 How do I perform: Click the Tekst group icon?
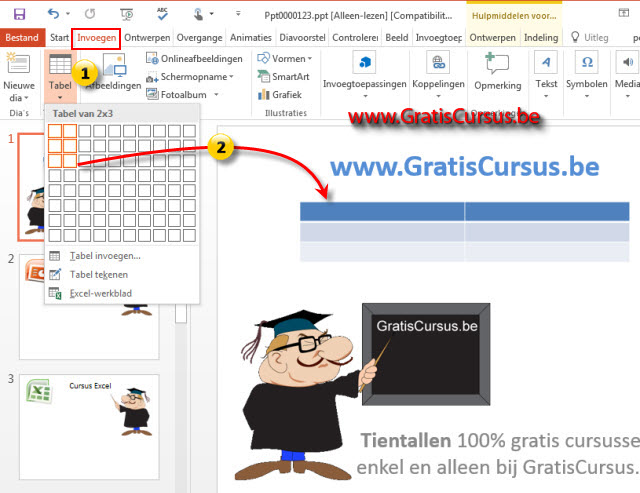[546, 62]
